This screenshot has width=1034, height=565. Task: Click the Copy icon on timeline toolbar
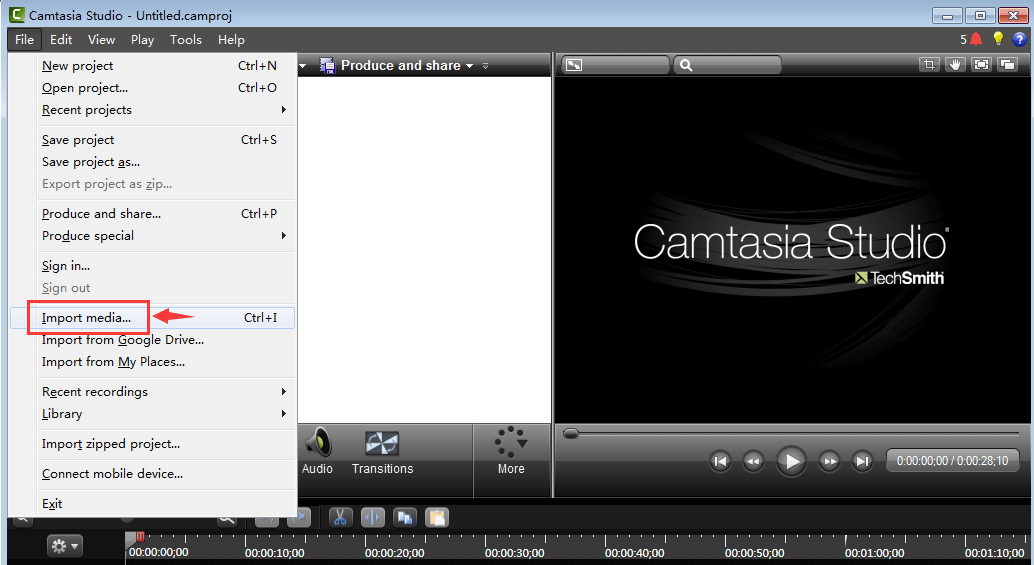click(405, 518)
